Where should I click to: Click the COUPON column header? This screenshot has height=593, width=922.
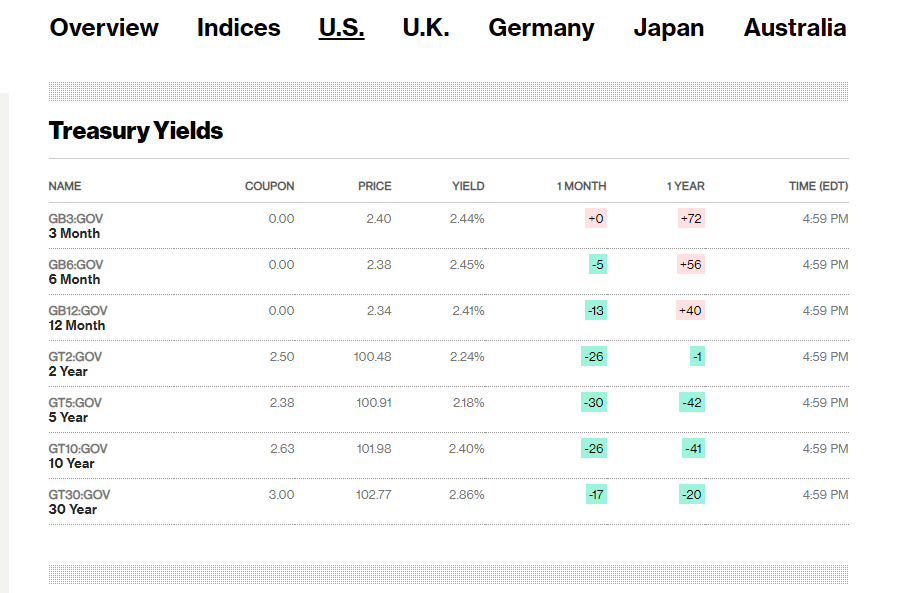click(269, 186)
